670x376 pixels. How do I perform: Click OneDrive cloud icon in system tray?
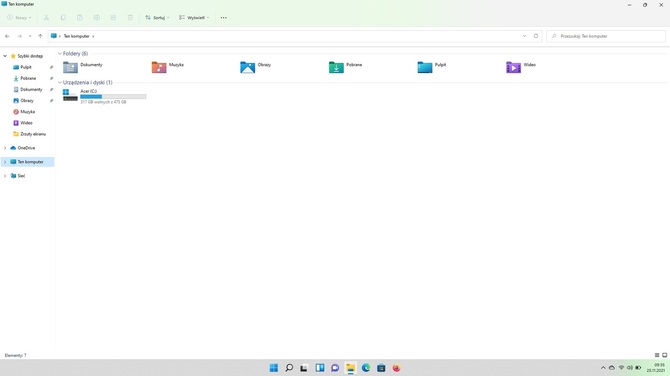612,367
